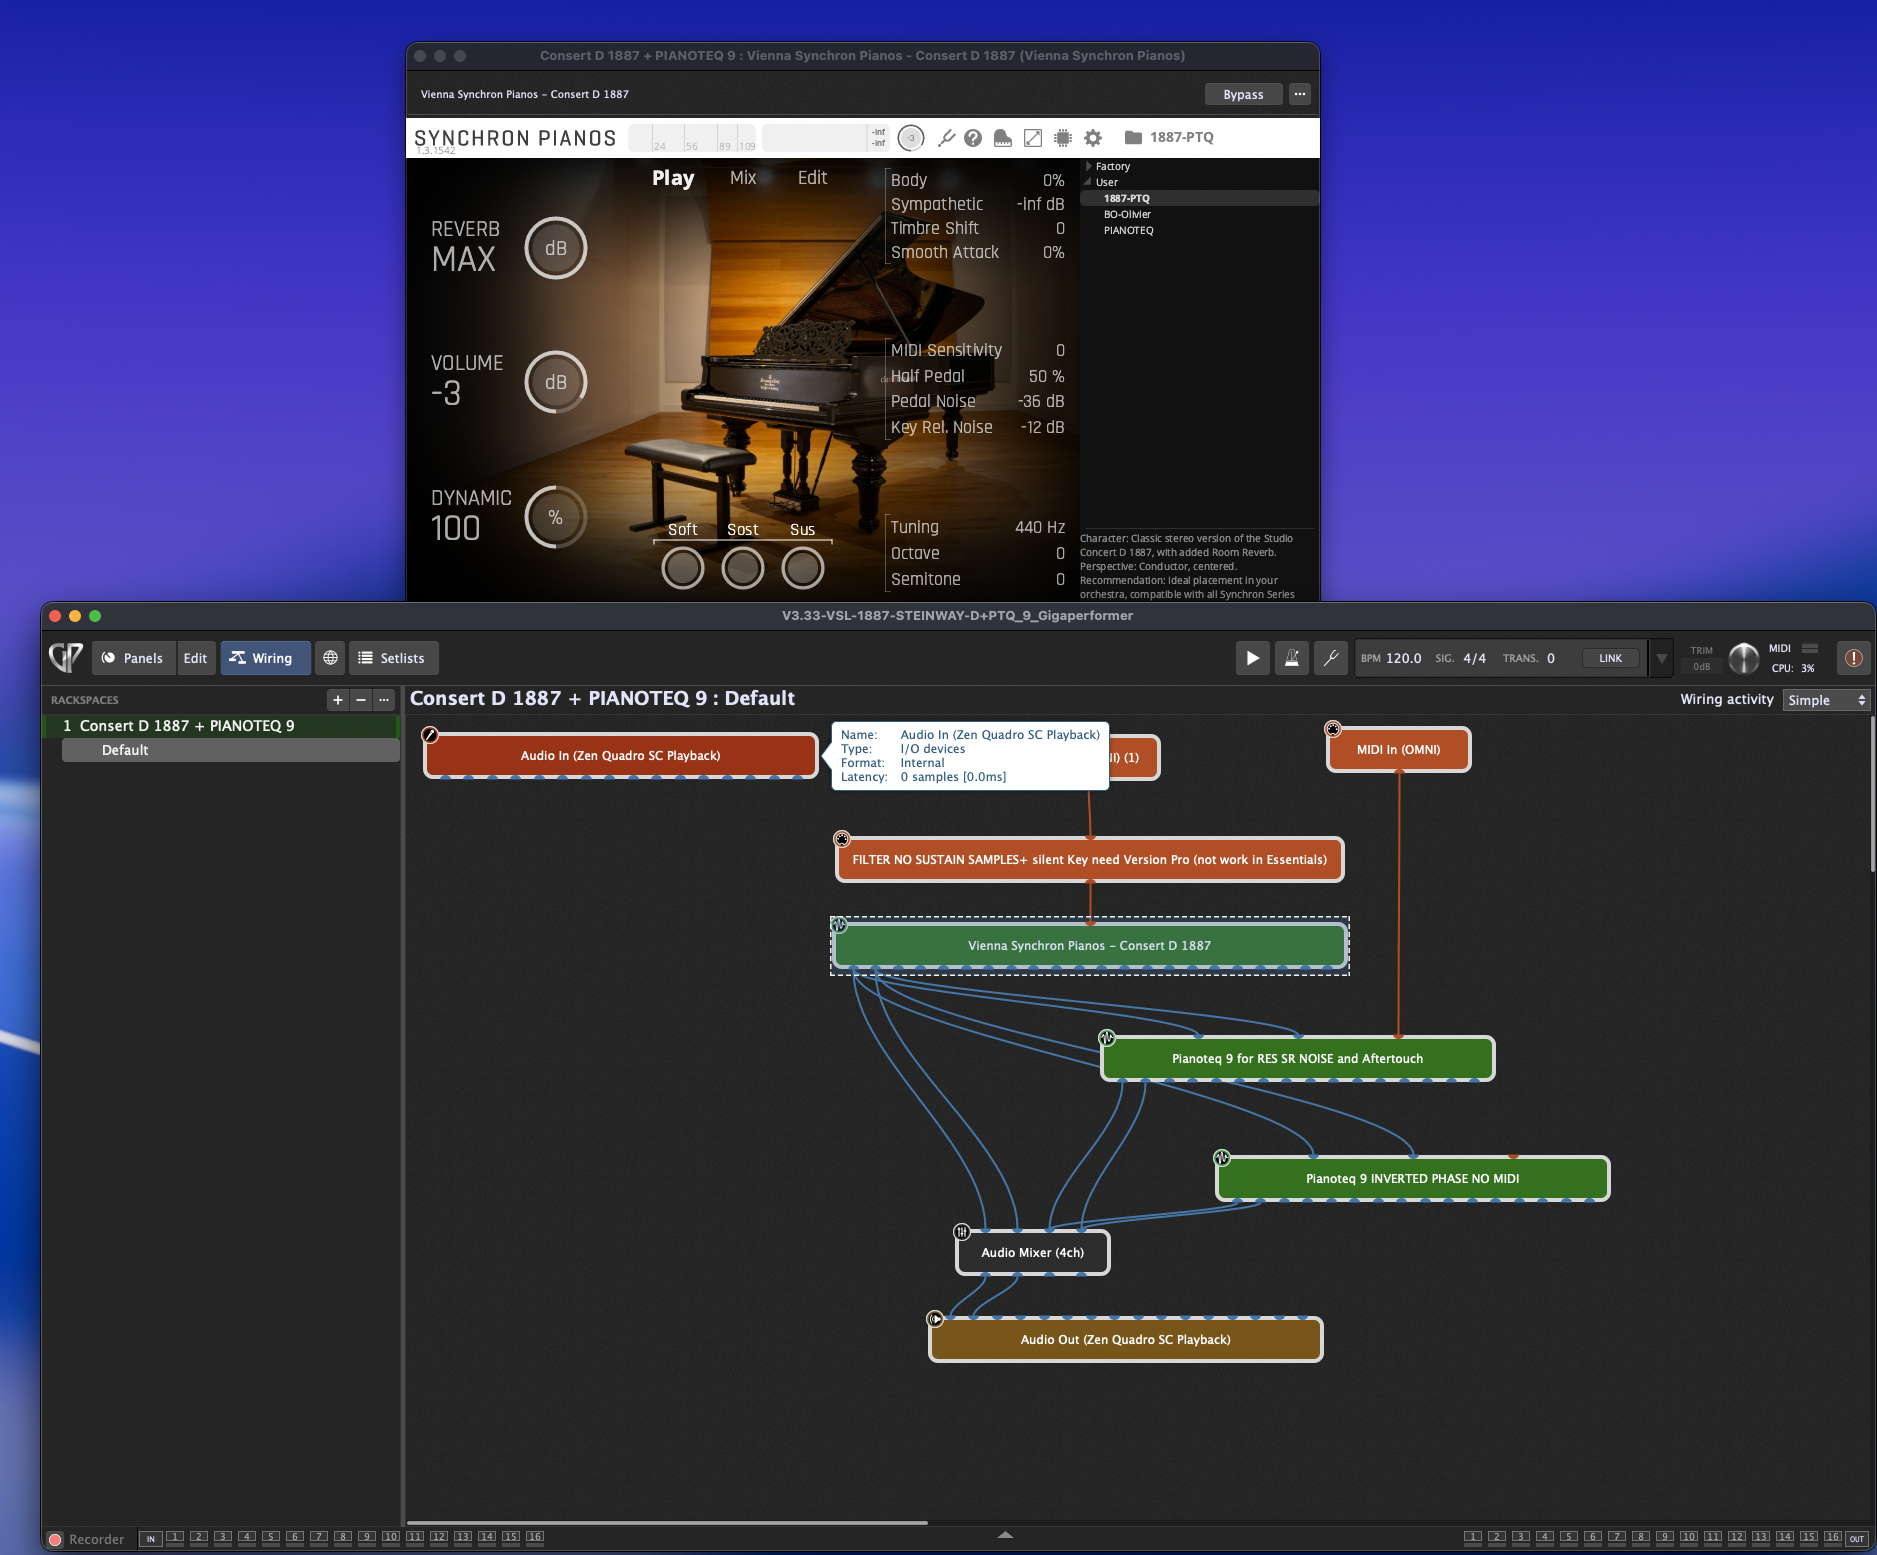Expand the bottom panel up arrow
This screenshot has height=1555, width=1877.
pyautogui.click(x=1006, y=1534)
